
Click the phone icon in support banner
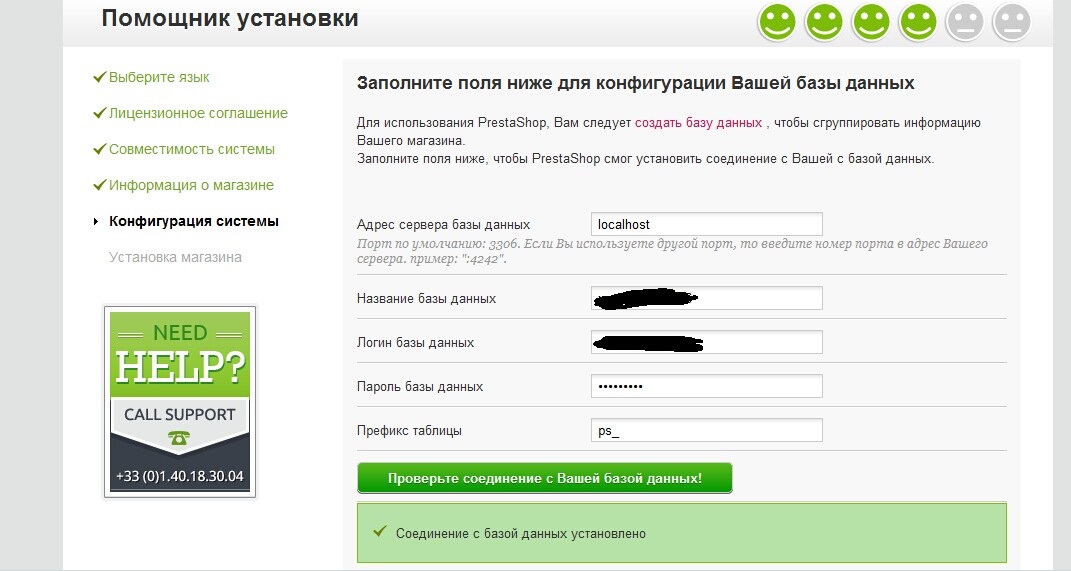click(180, 439)
